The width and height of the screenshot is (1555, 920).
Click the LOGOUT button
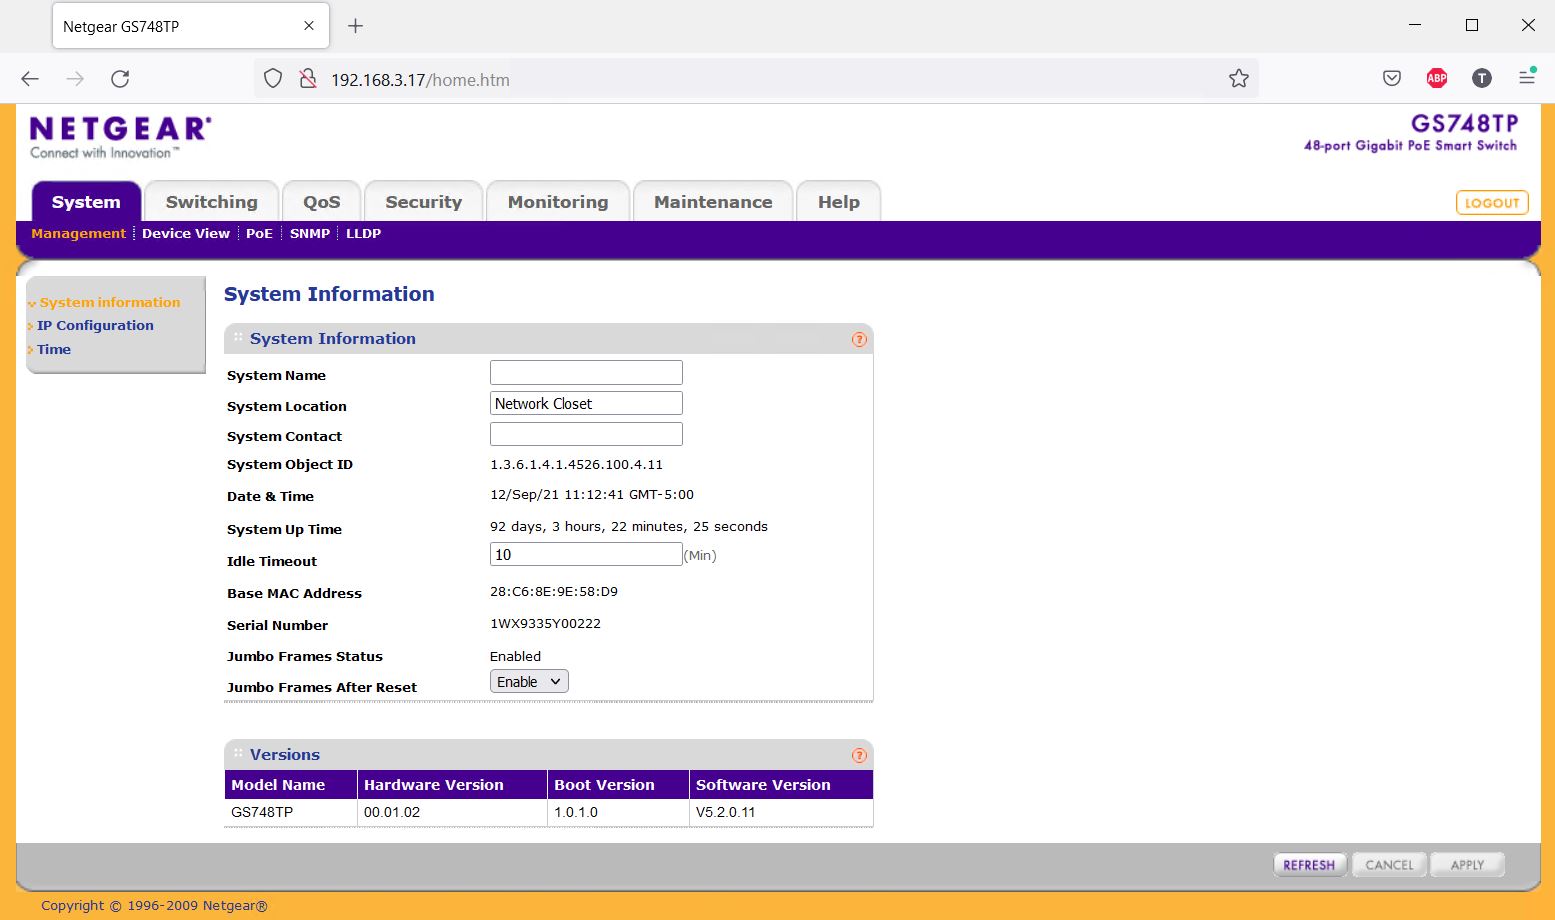point(1491,203)
